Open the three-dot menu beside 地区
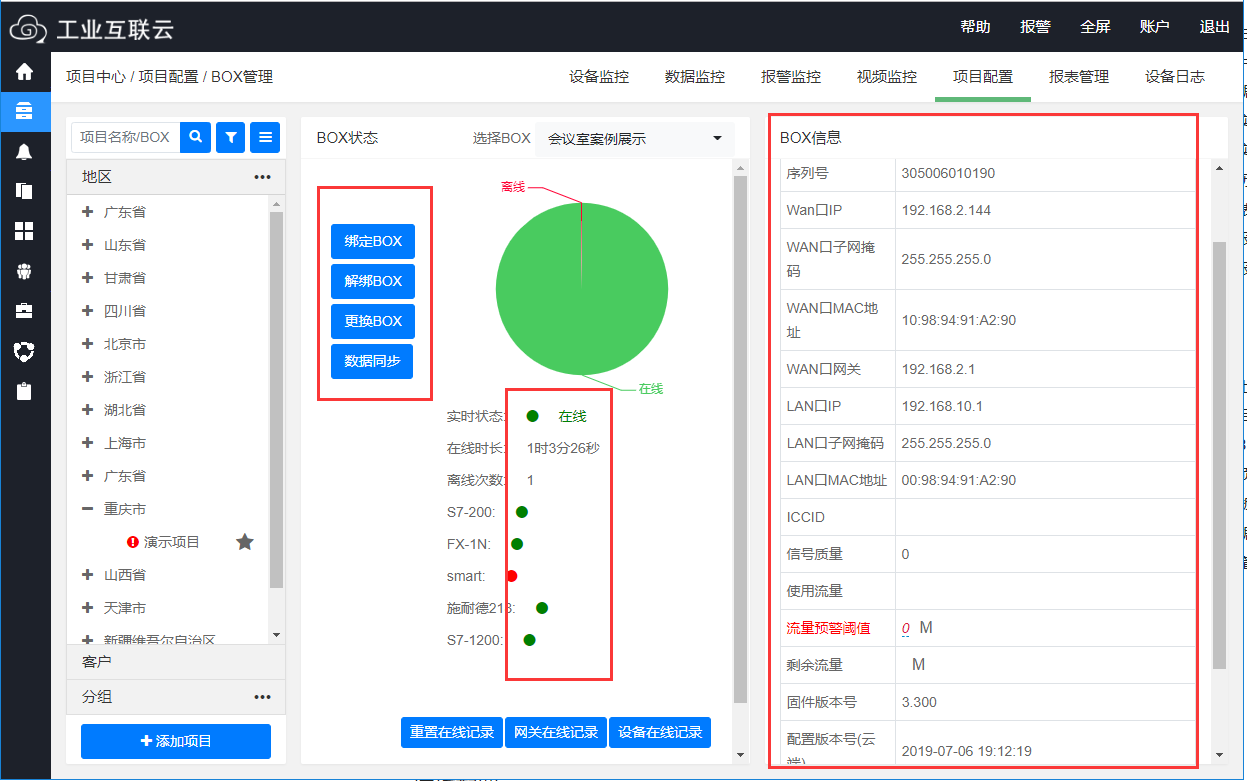 tap(263, 177)
